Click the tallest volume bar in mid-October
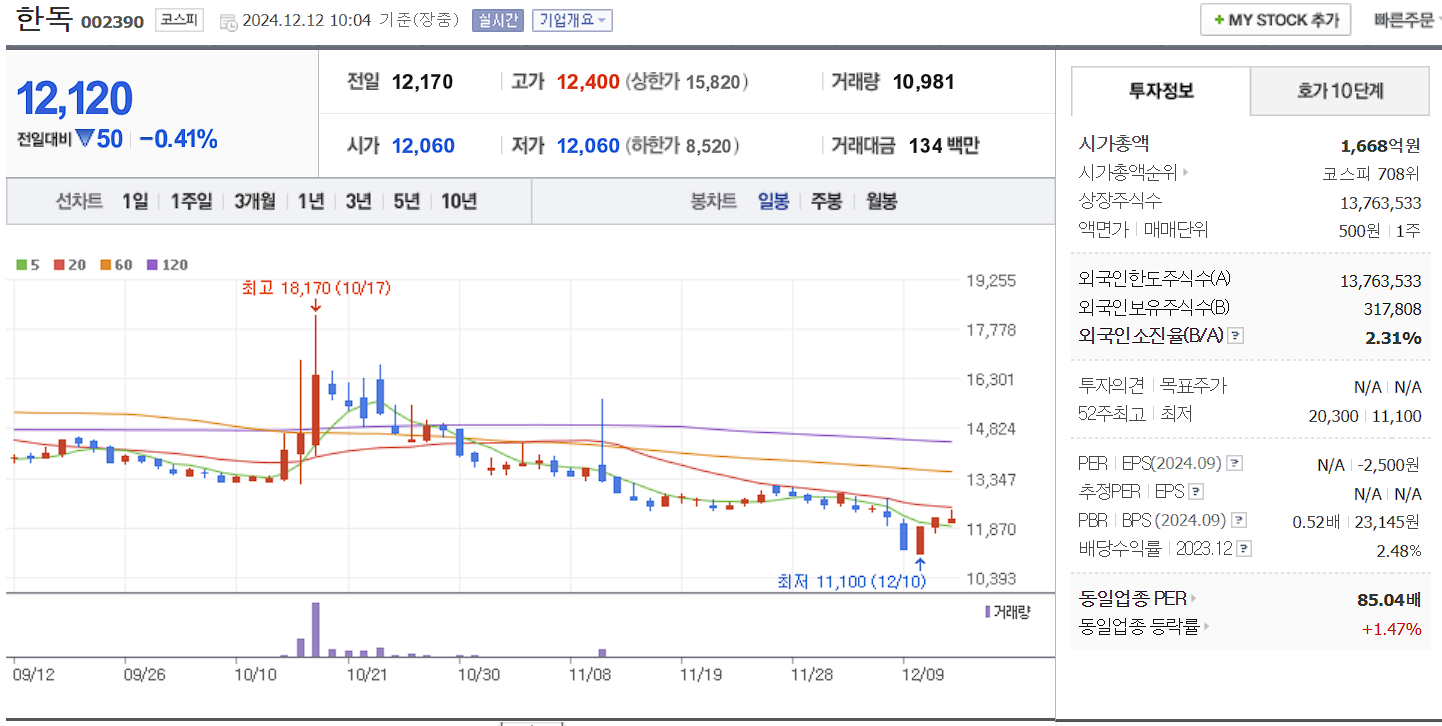1442x726 pixels. coord(316,629)
